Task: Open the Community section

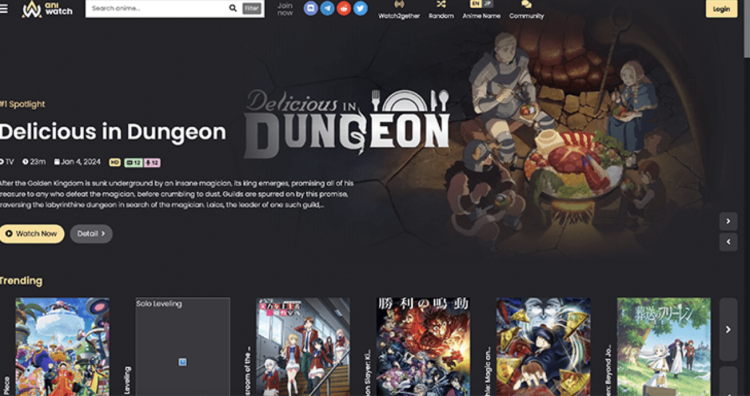Action: coord(527,10)
